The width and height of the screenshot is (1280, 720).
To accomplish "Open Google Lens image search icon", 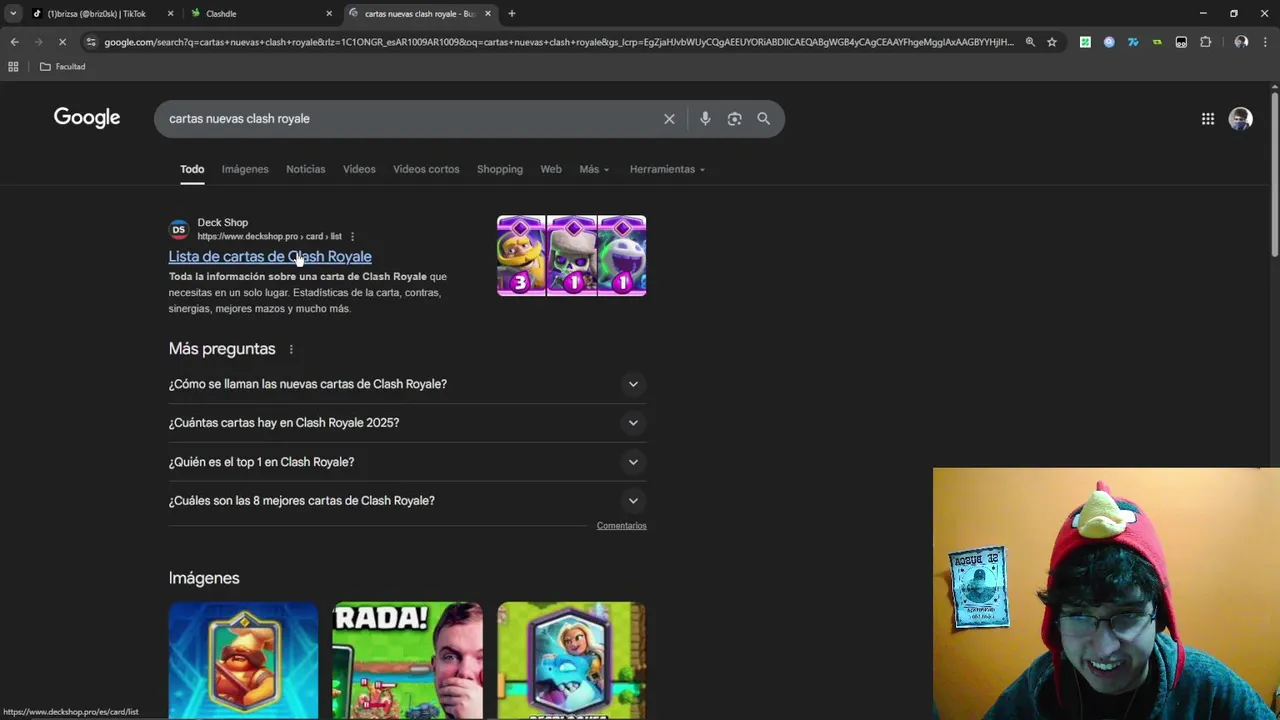I will (734, 119).
